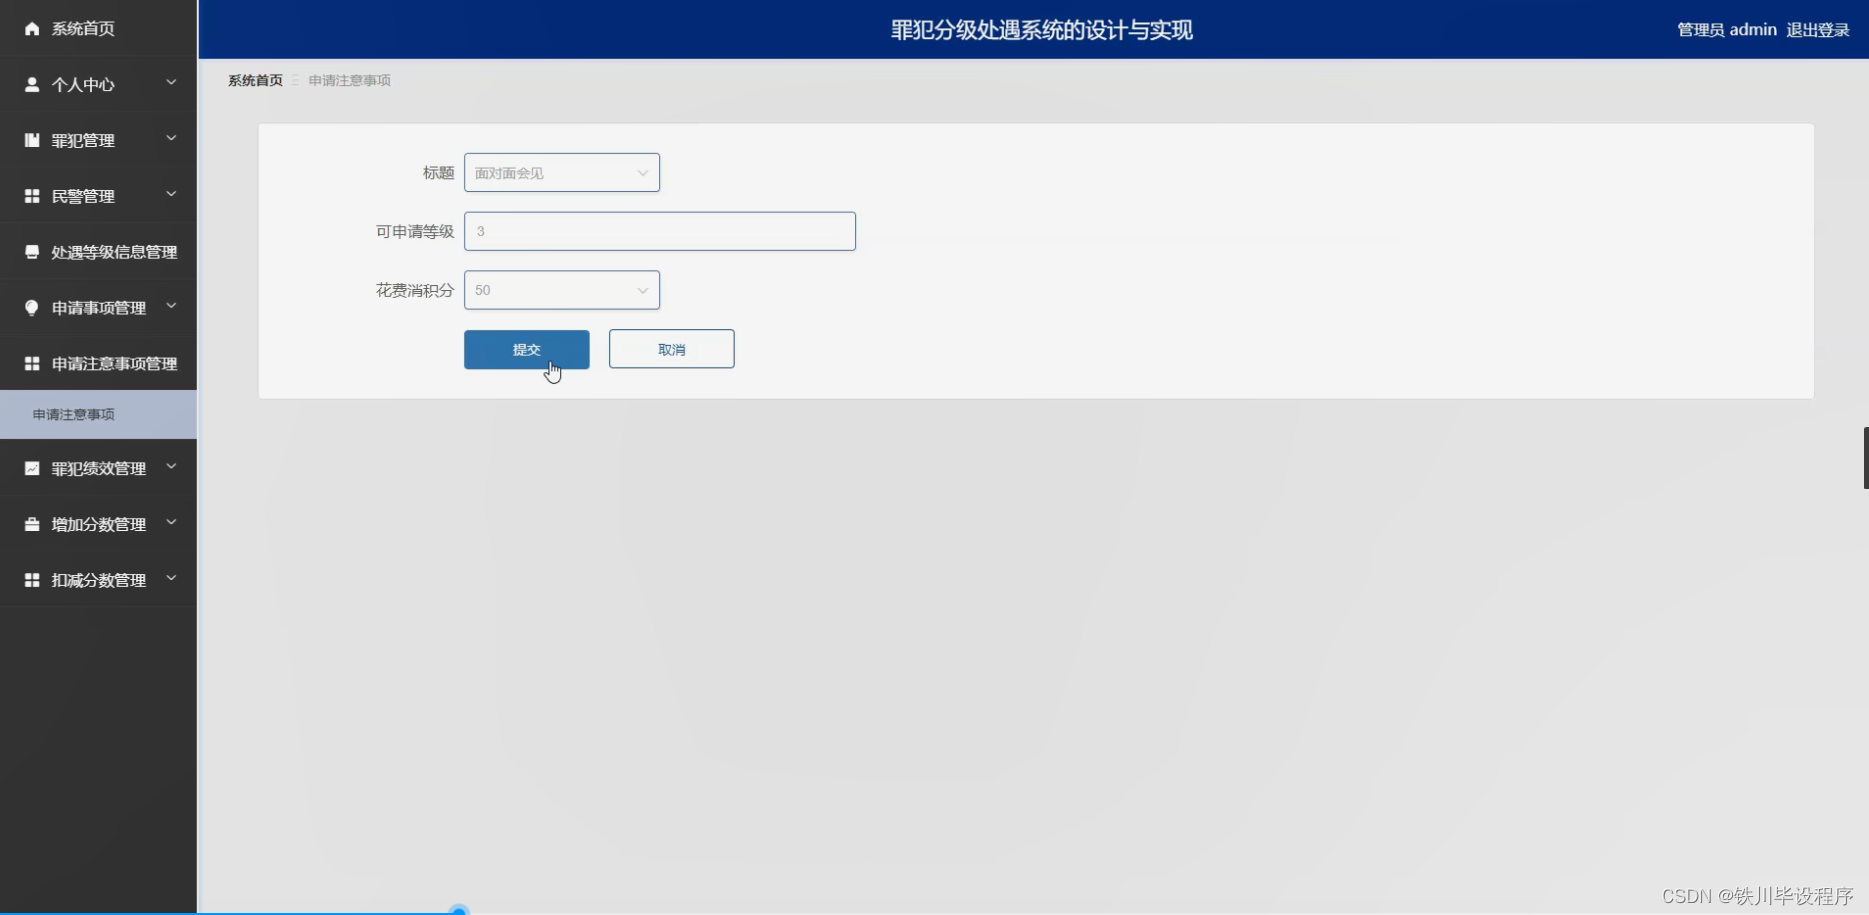Expand the 扣减分数管理 menu
Viewport: 1869px width, 915px height.
click(x=170, y=579)
